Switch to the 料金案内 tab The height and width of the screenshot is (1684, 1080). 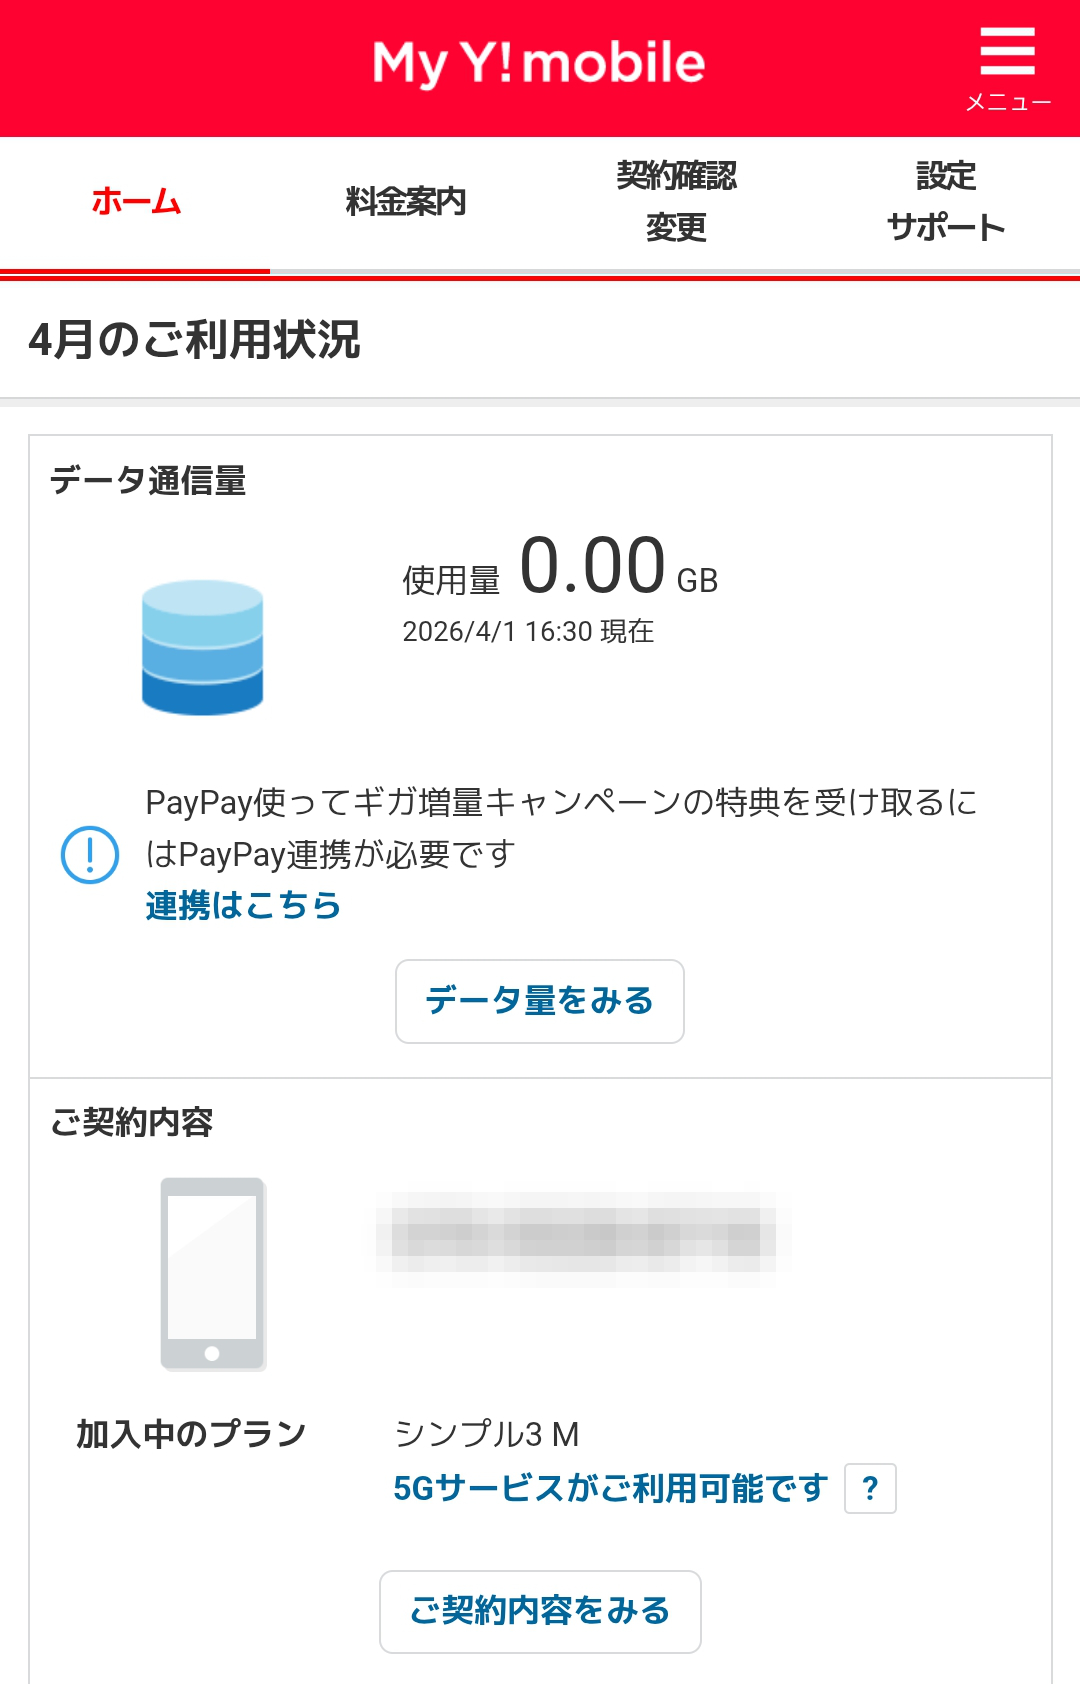[405, 202]
